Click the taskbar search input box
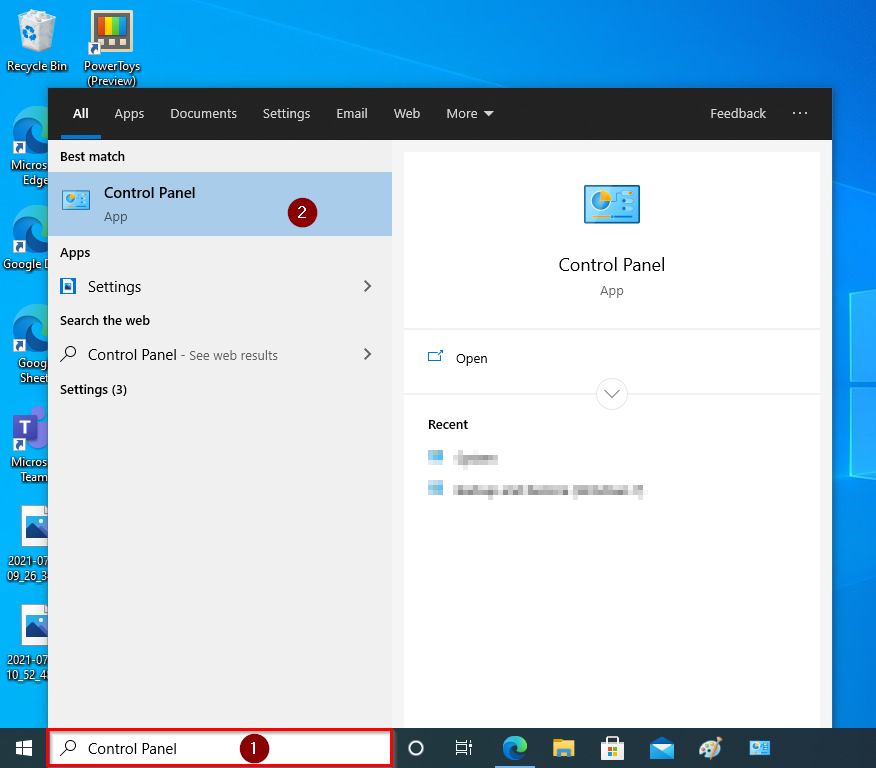This screenshot has height=768, width=876. pos(220,748)
